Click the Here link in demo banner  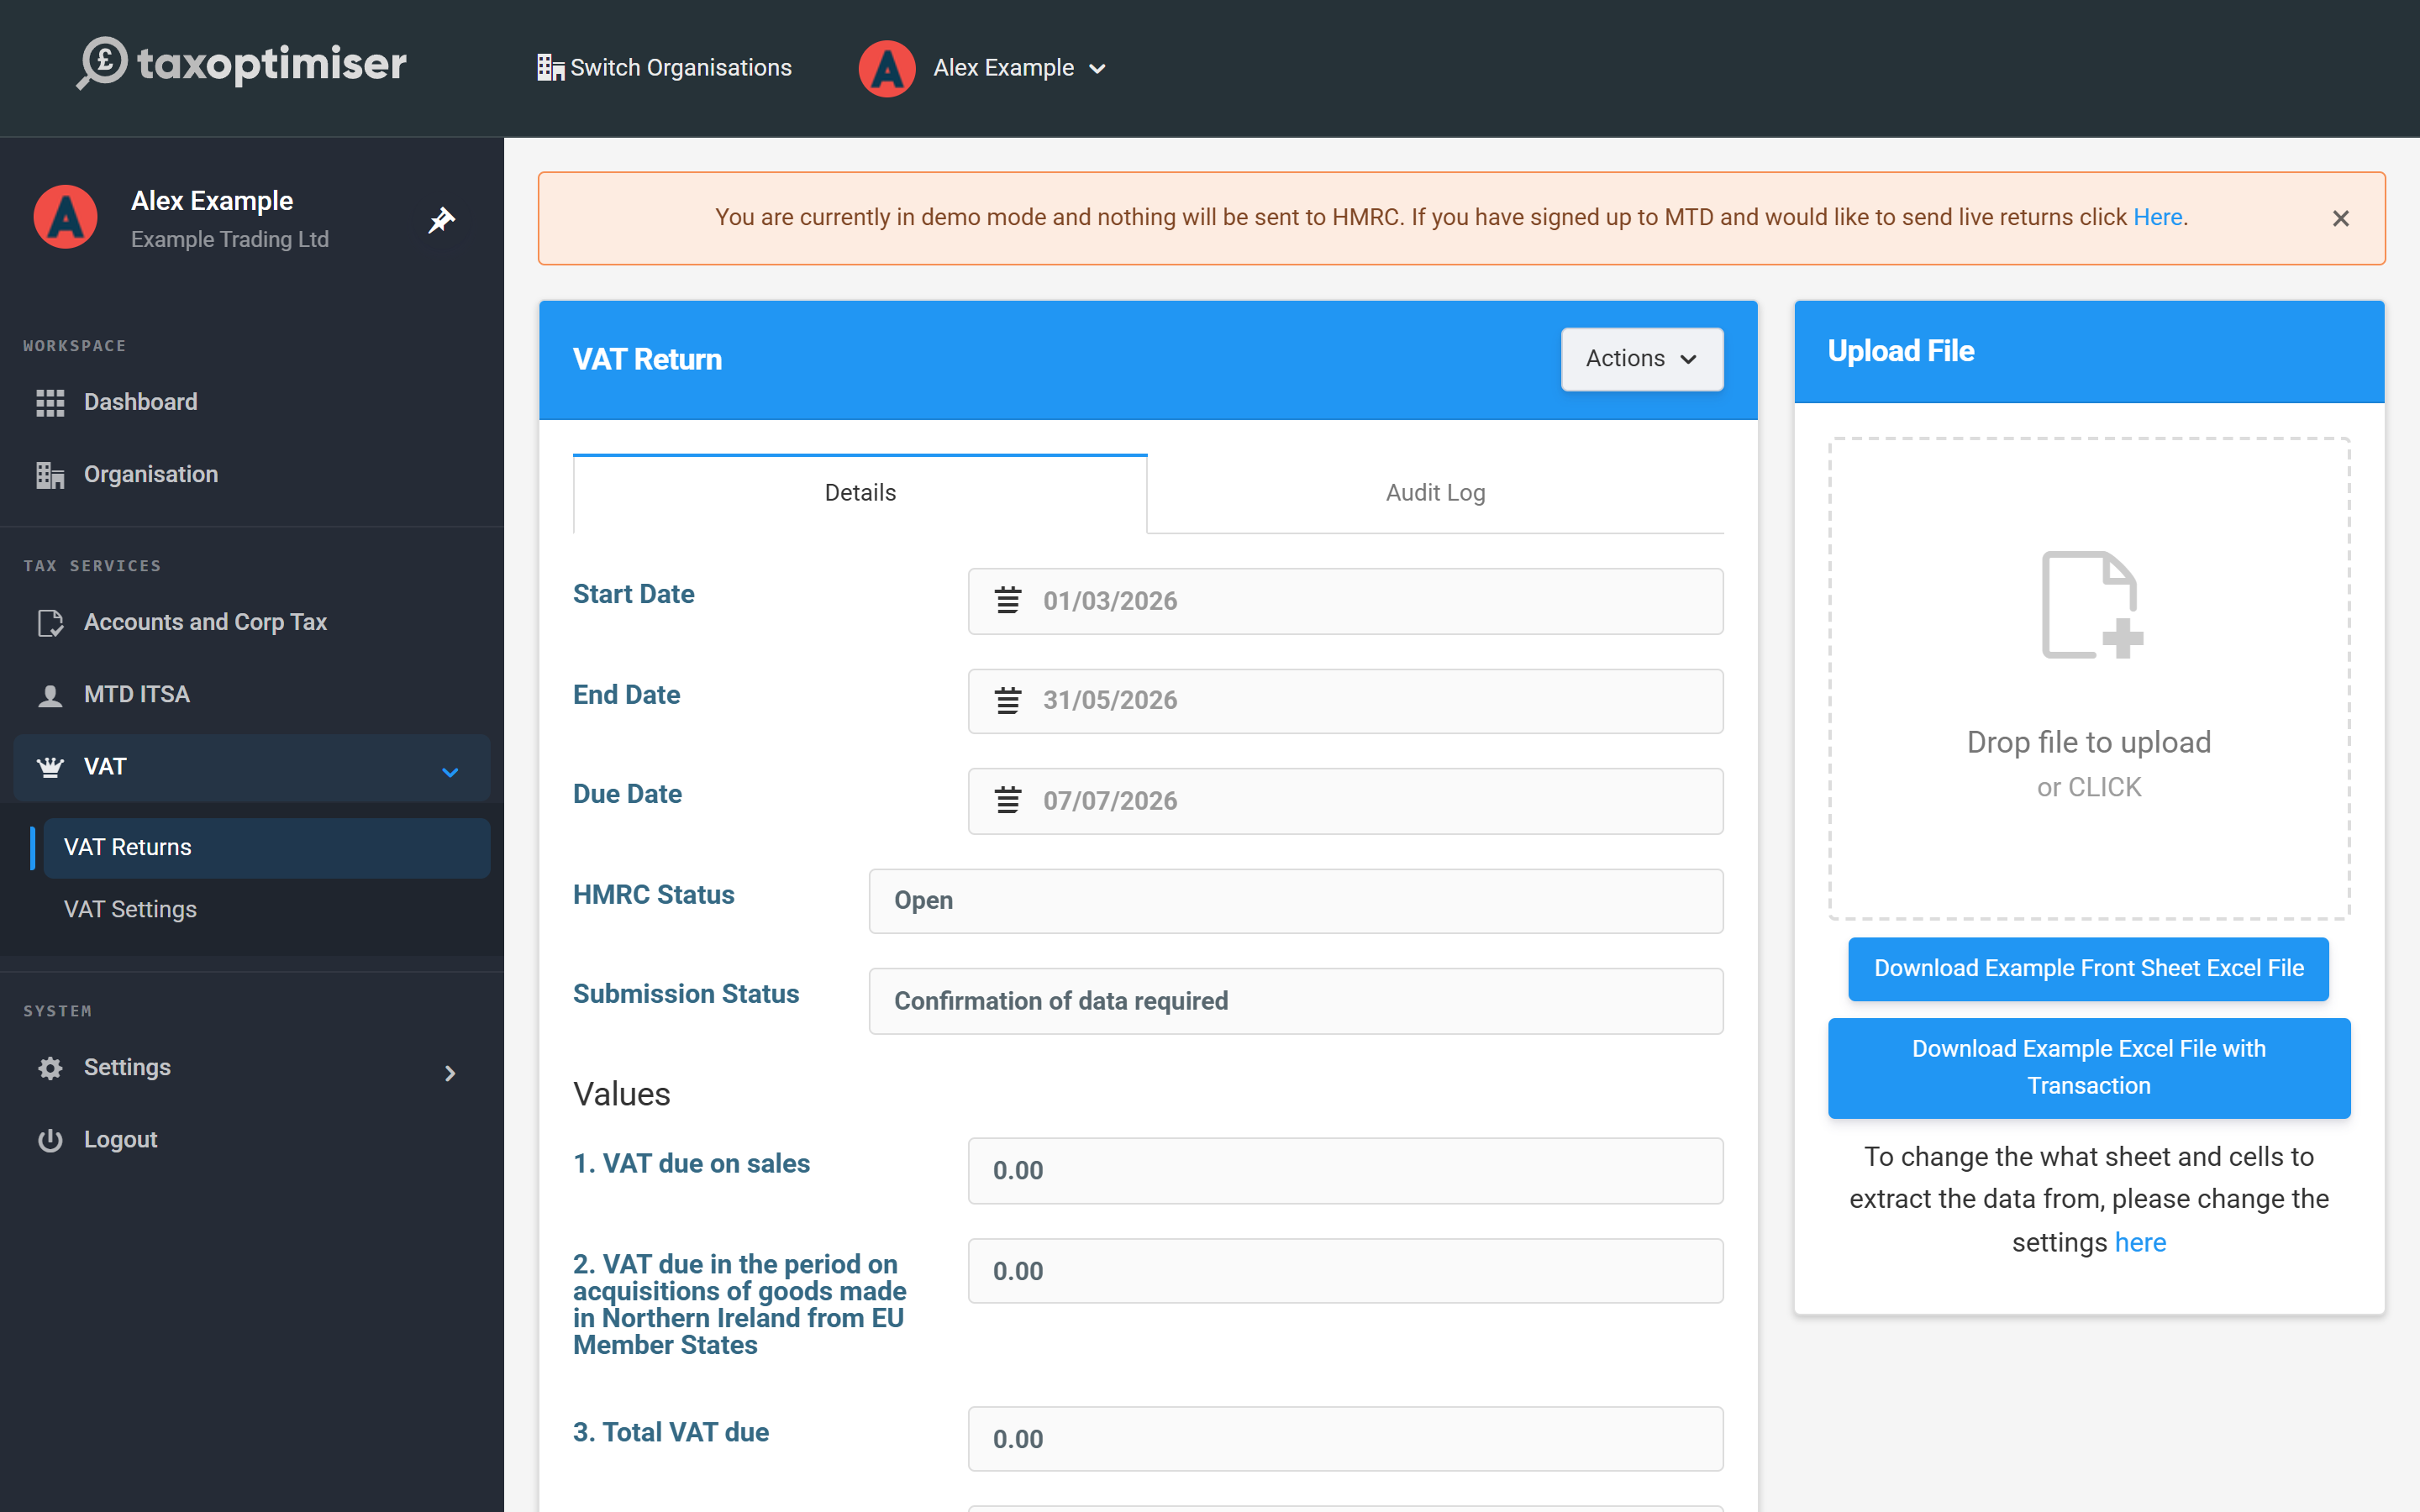[2157, 217]
